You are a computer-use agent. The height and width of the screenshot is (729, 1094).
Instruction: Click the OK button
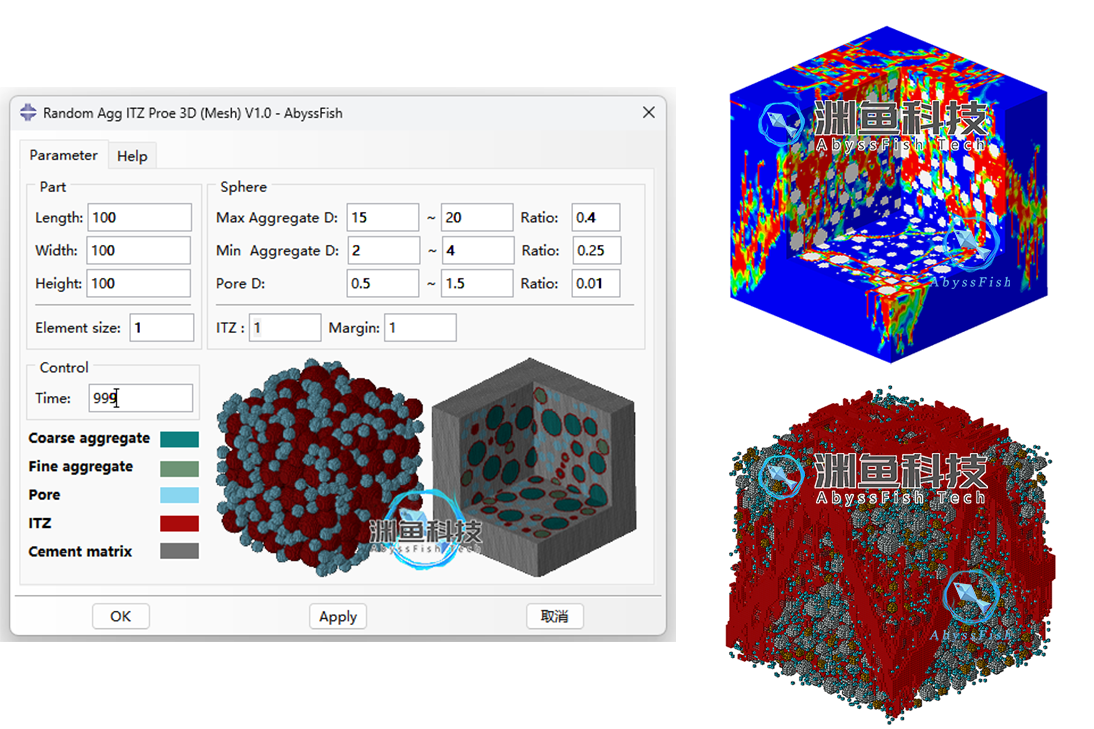[120, 616]
